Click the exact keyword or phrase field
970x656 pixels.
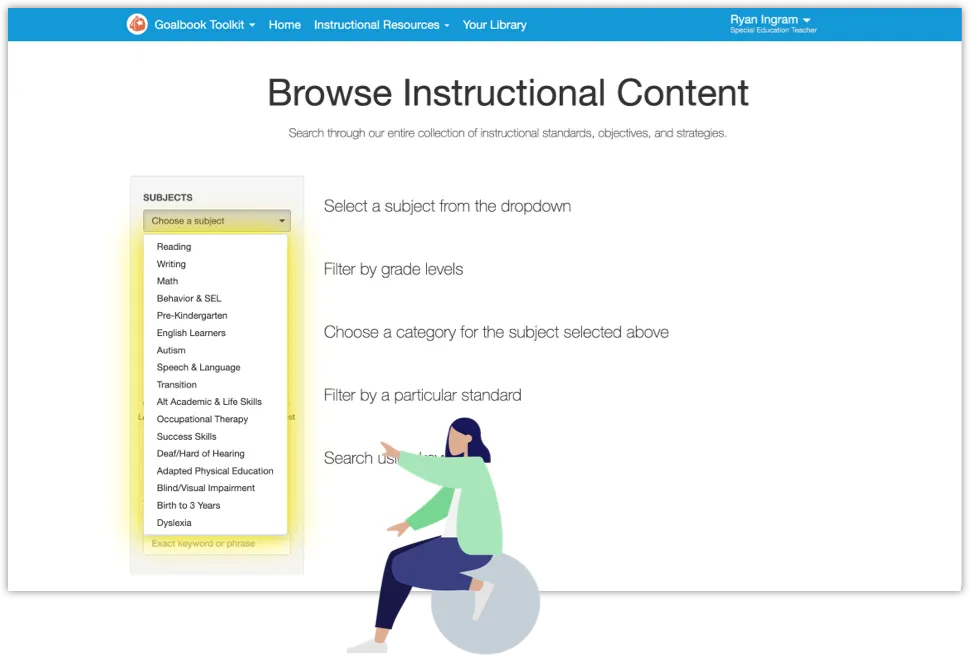pos(216,544)
